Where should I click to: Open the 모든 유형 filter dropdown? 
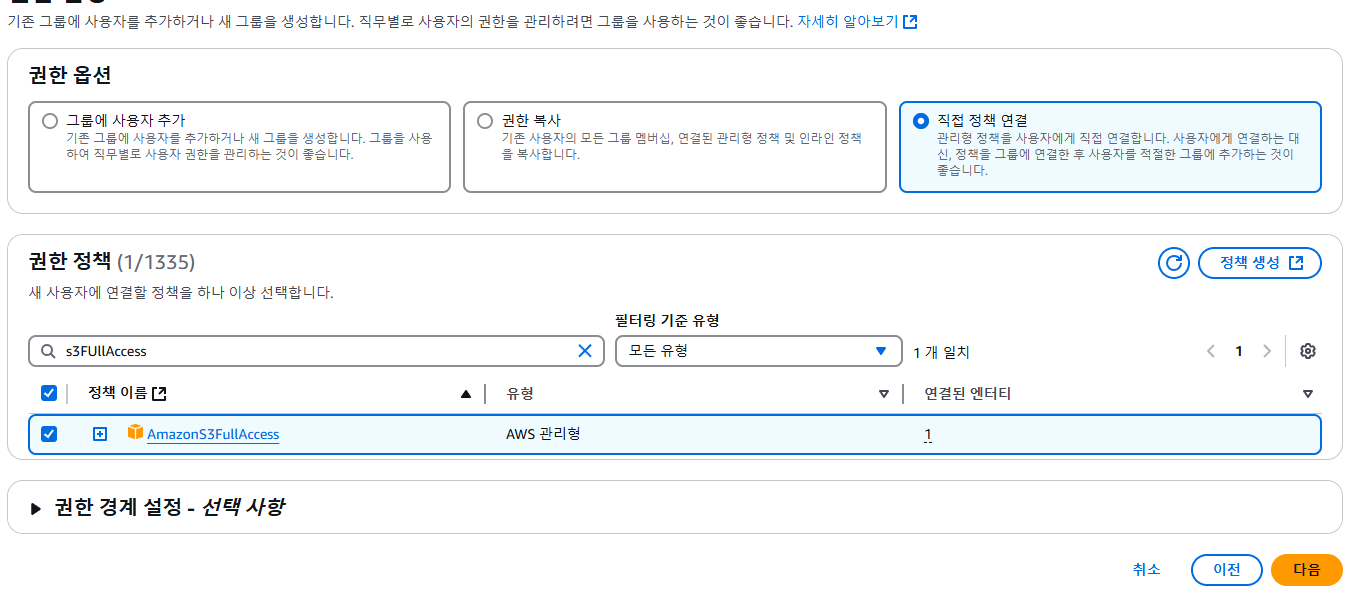pyautogui.click(x=759, y=351)
